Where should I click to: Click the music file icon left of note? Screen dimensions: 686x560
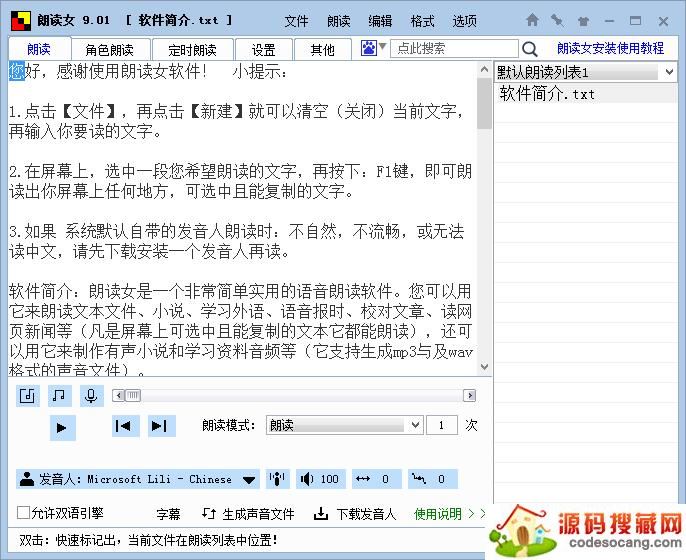(x=28, y=396)
